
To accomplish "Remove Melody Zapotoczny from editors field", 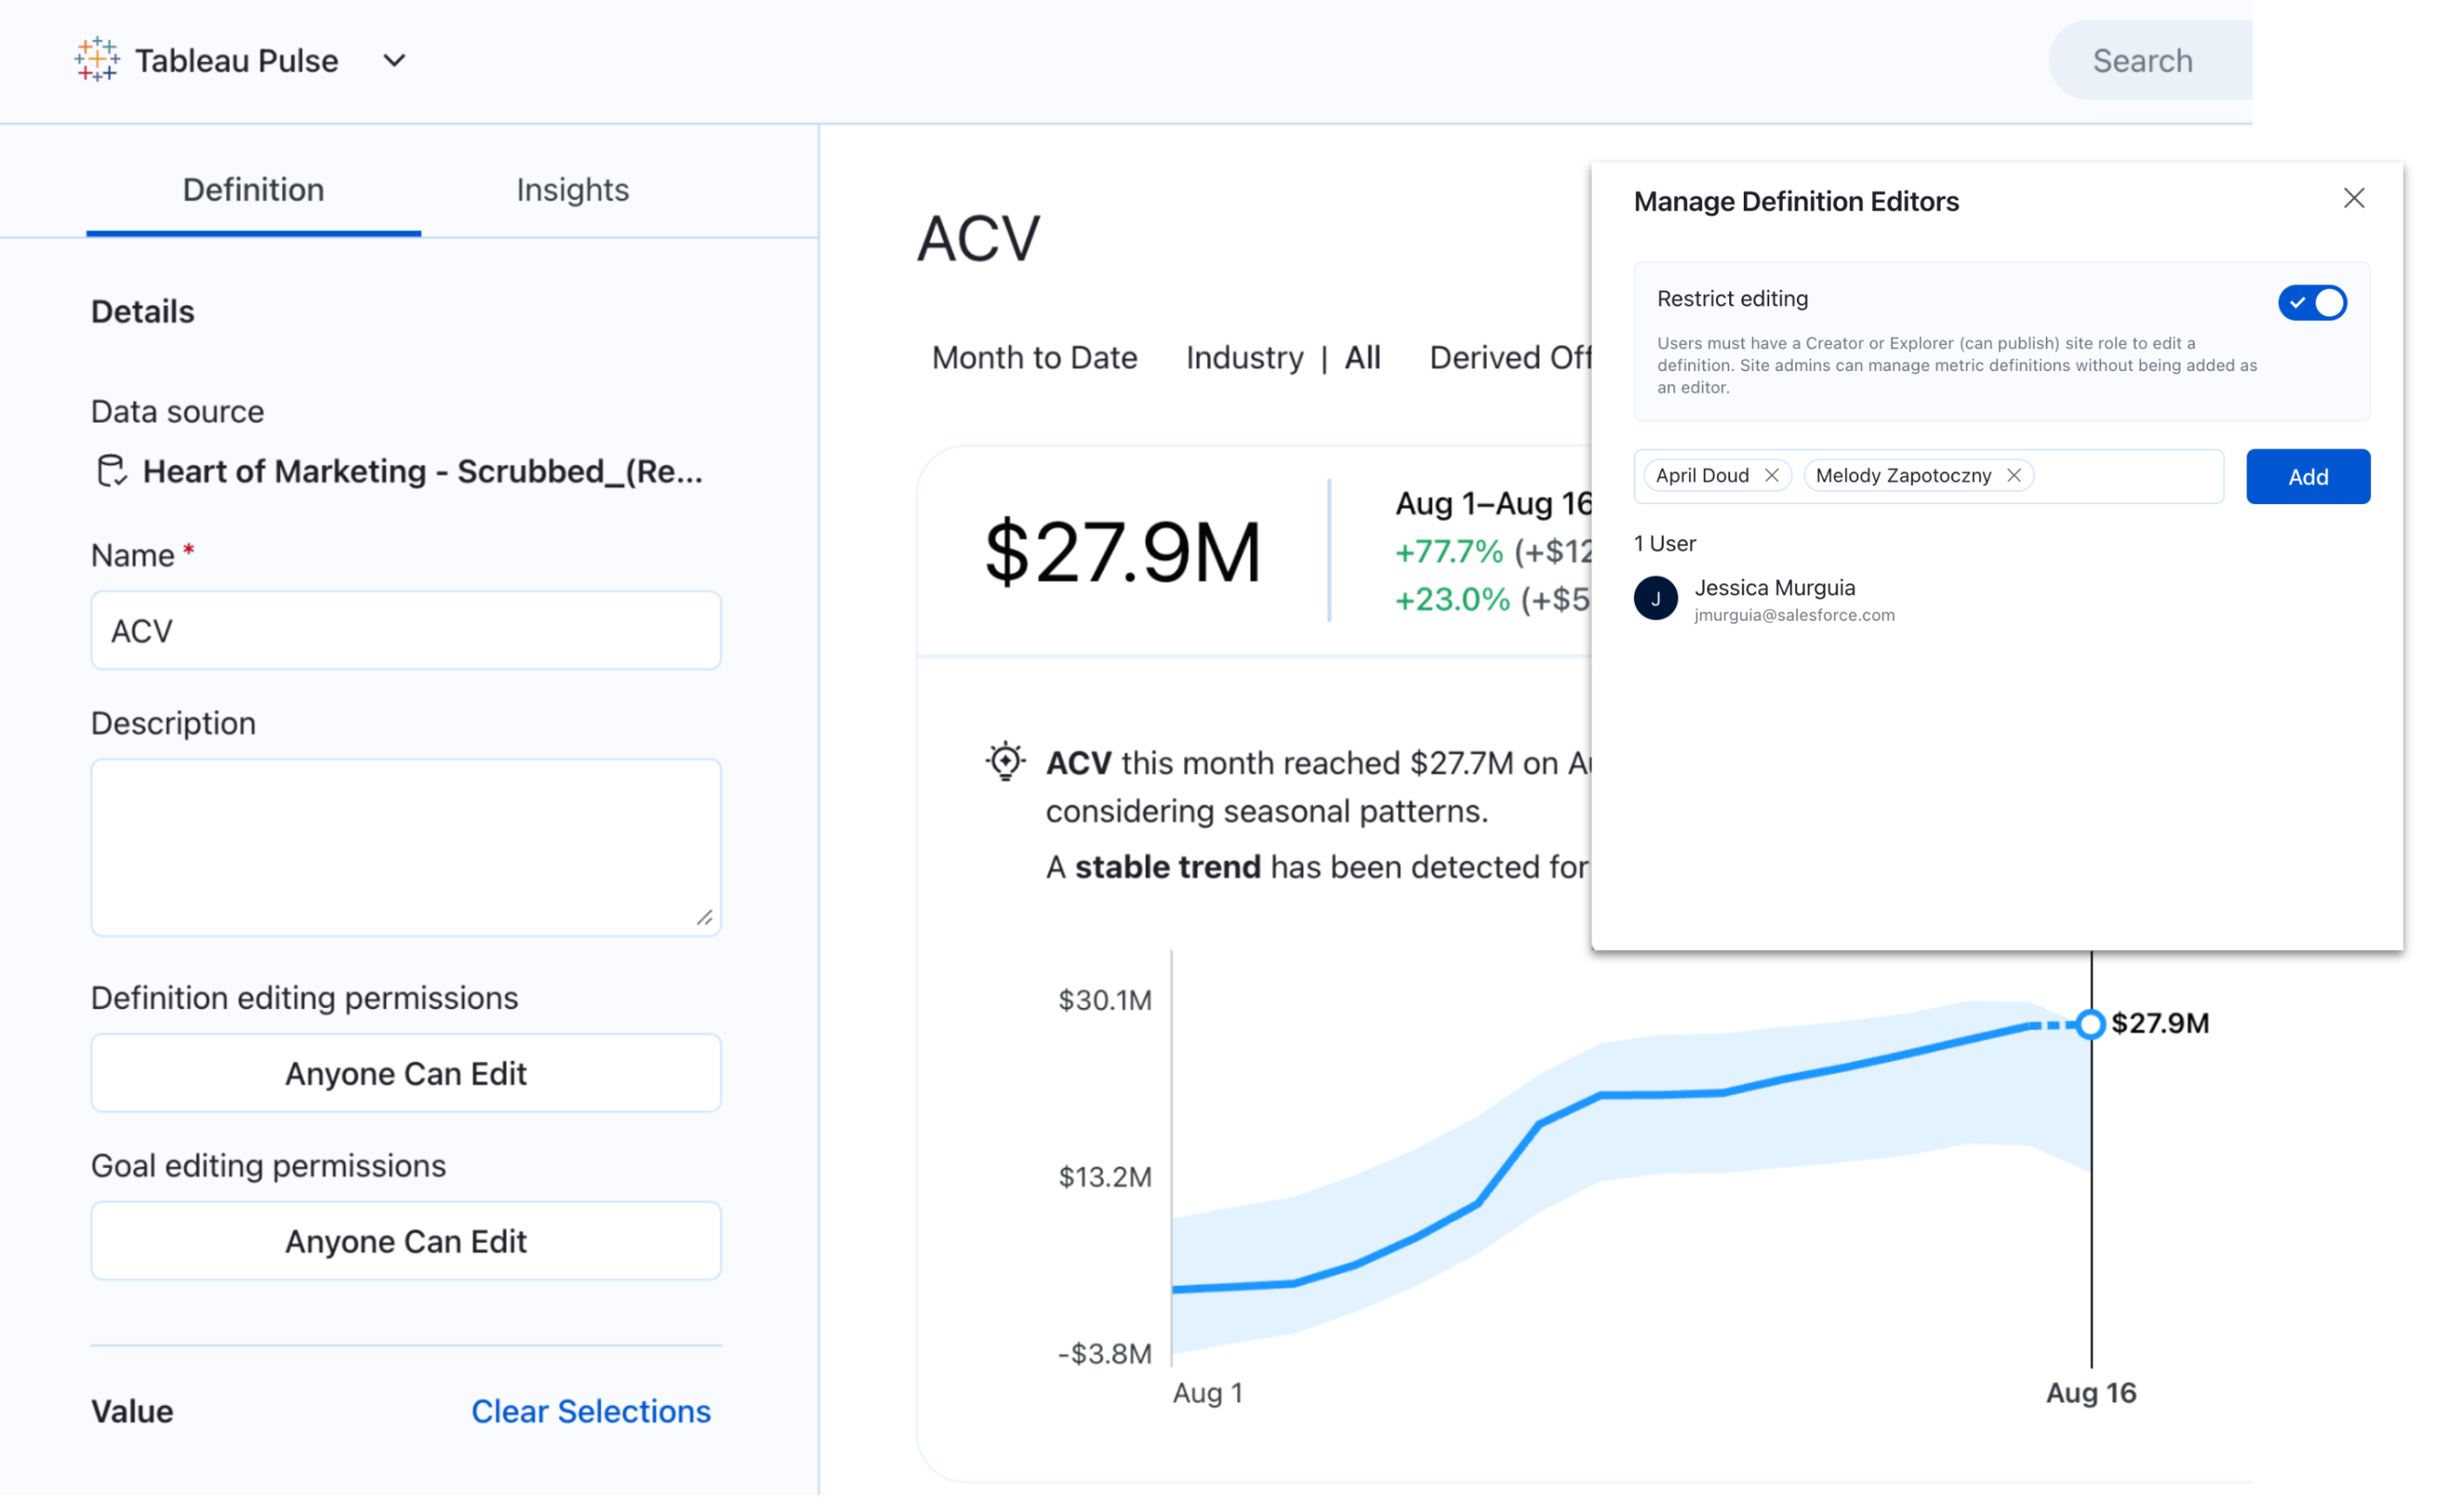I will click(2015, 476).
